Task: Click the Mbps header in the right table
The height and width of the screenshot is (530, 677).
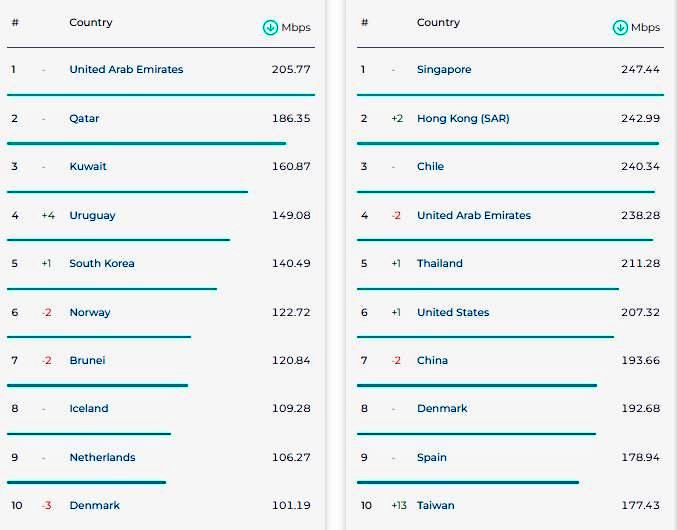Action: pos(645,28)
